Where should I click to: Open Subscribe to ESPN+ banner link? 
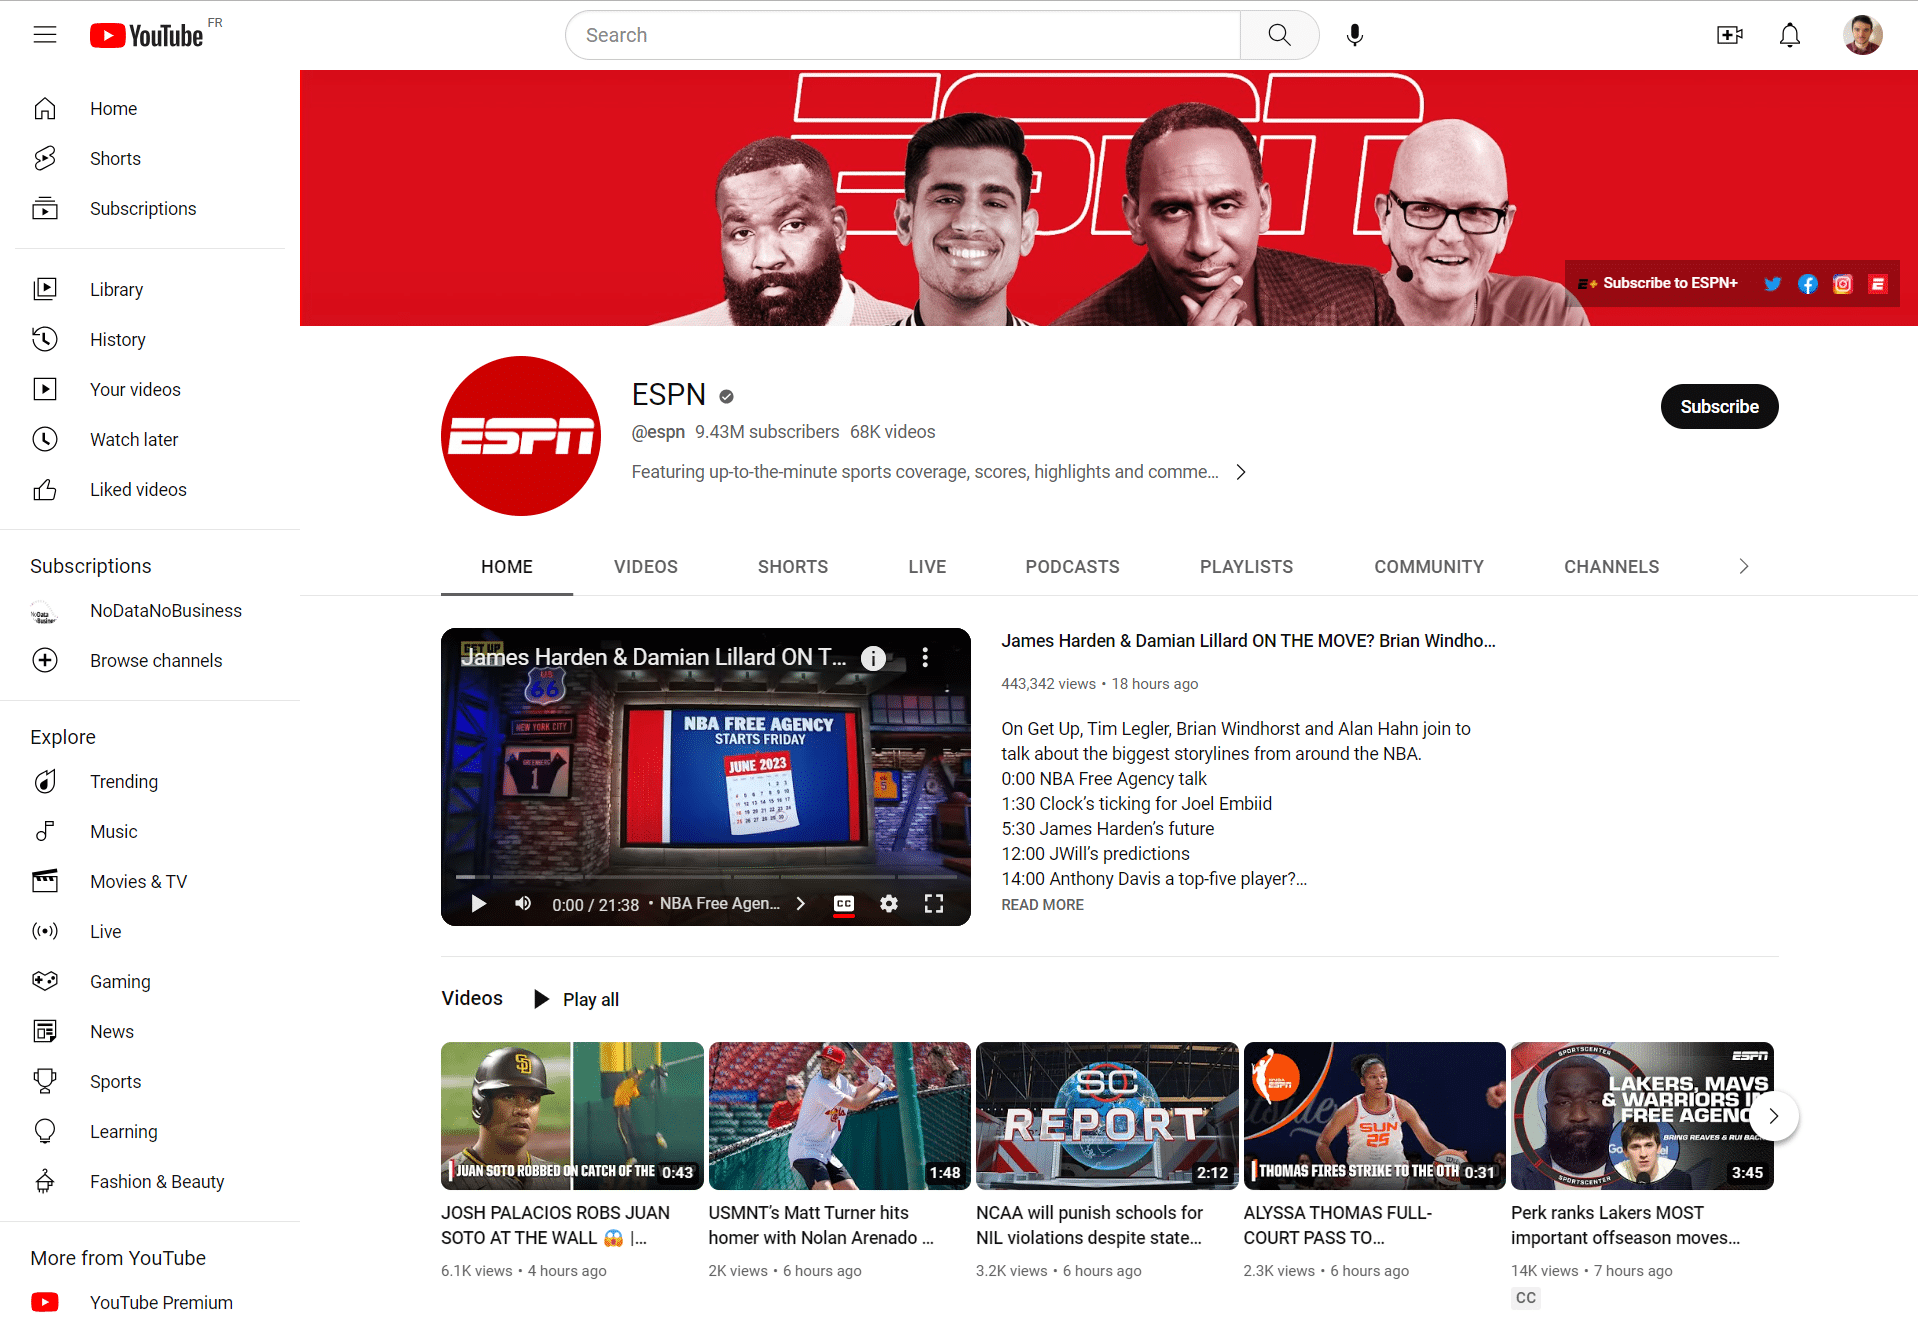pyautogui.click(x=1659, y=284)
